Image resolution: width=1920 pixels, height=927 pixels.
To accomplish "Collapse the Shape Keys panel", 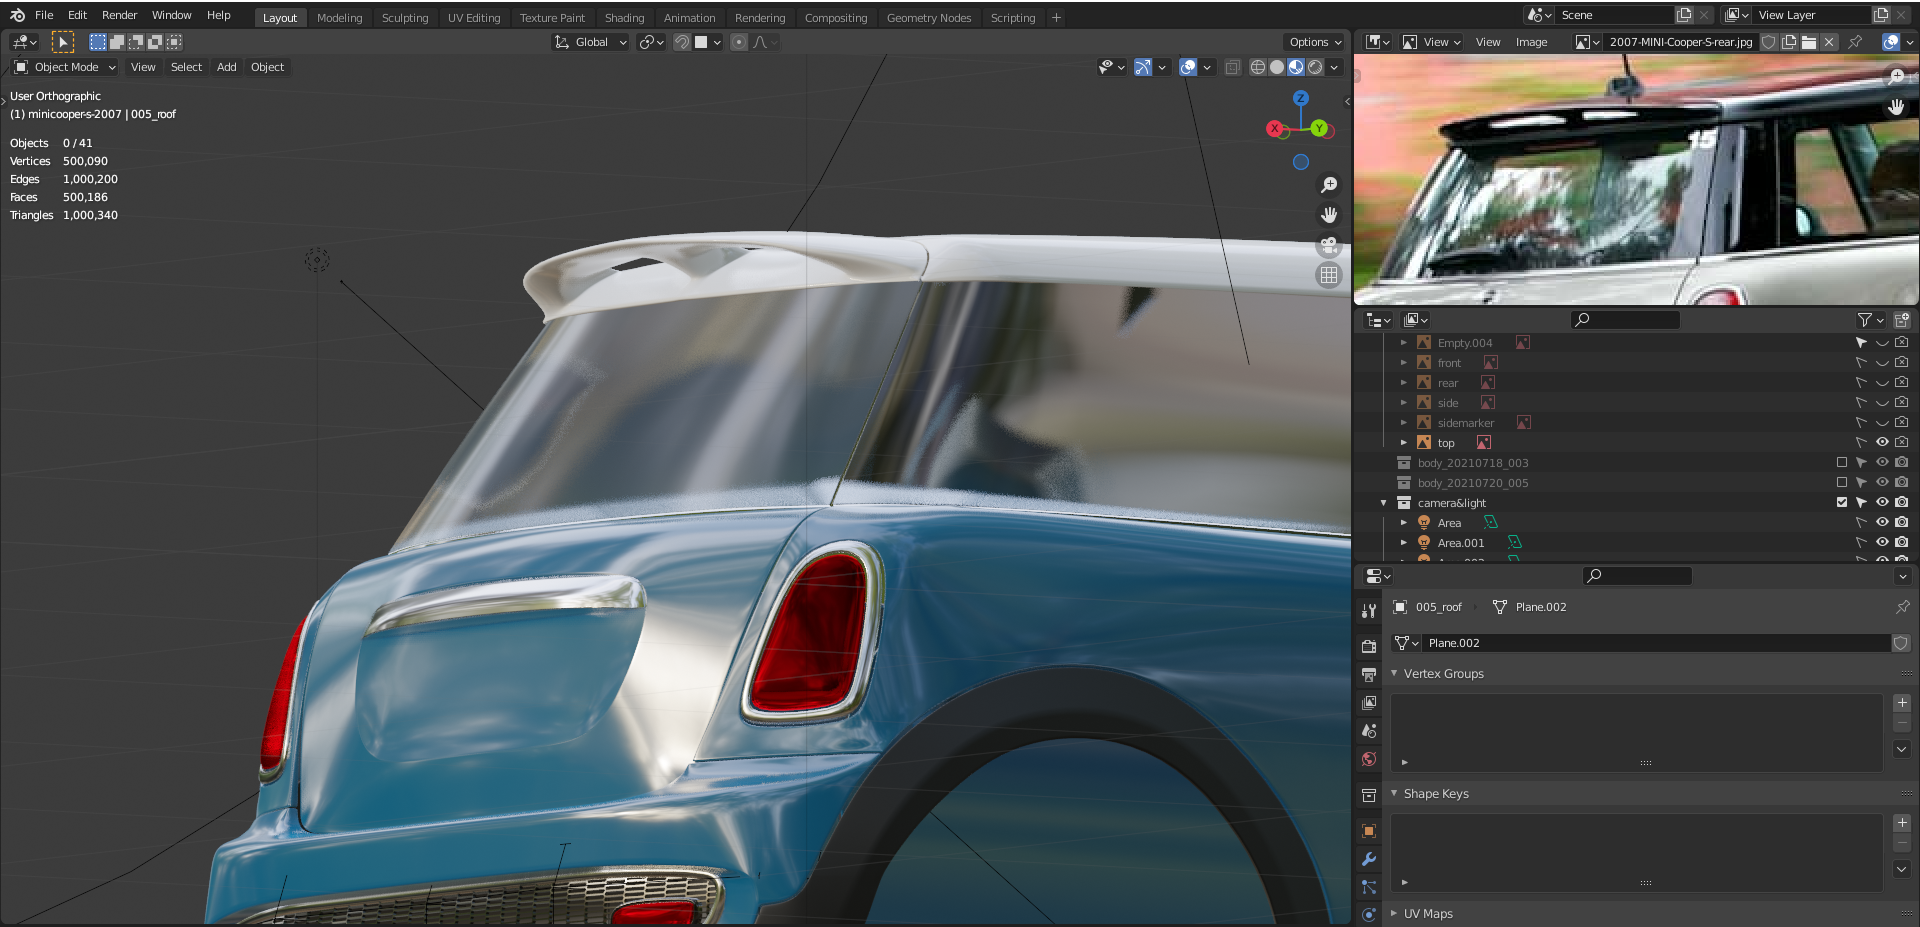I will click(1393, 793).
